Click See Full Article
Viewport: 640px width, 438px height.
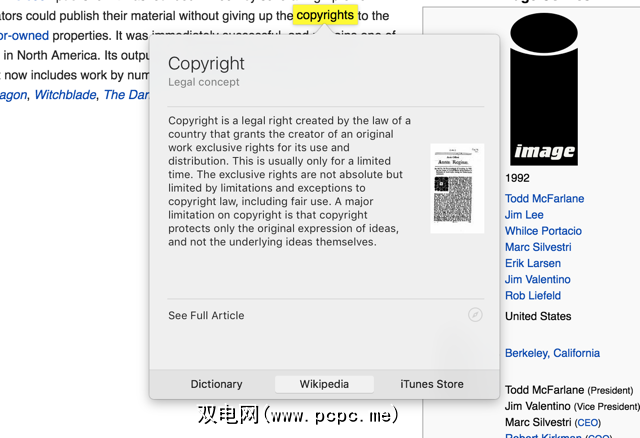coord(206,316)
